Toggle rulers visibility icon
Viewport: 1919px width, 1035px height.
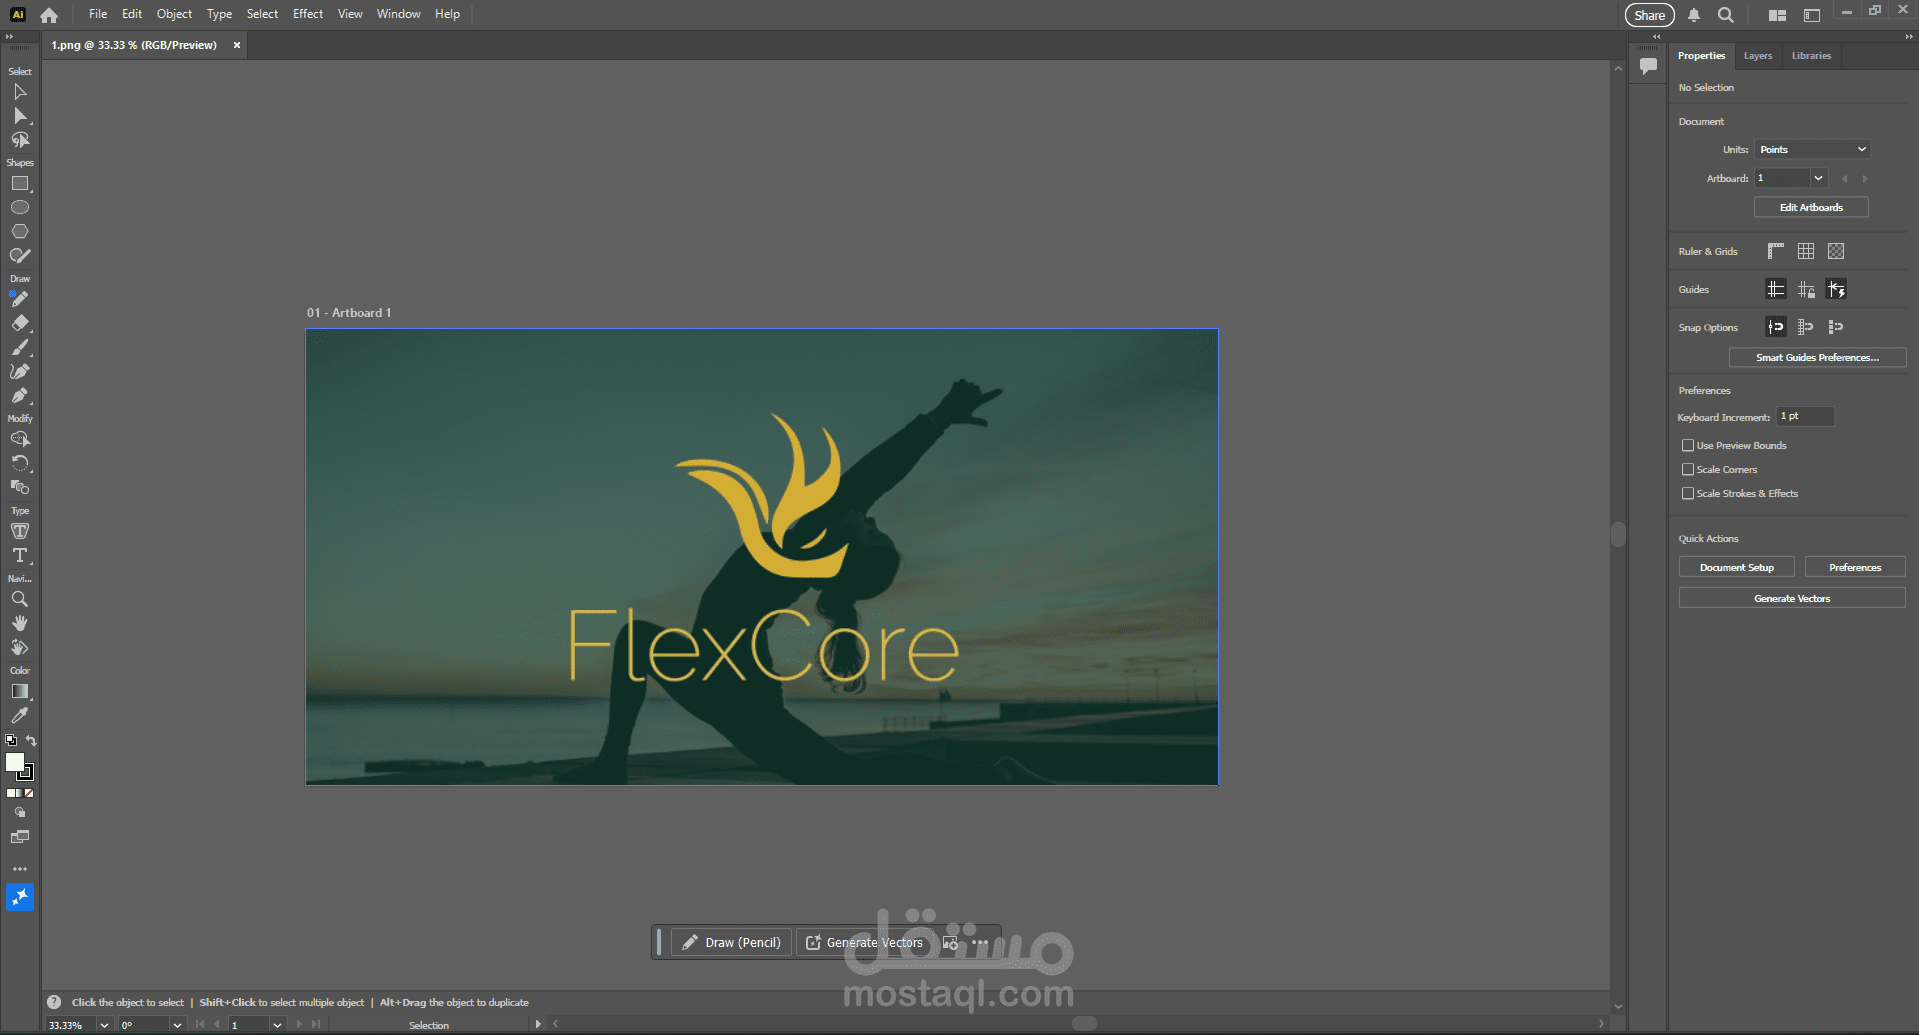pos(1776,251)
